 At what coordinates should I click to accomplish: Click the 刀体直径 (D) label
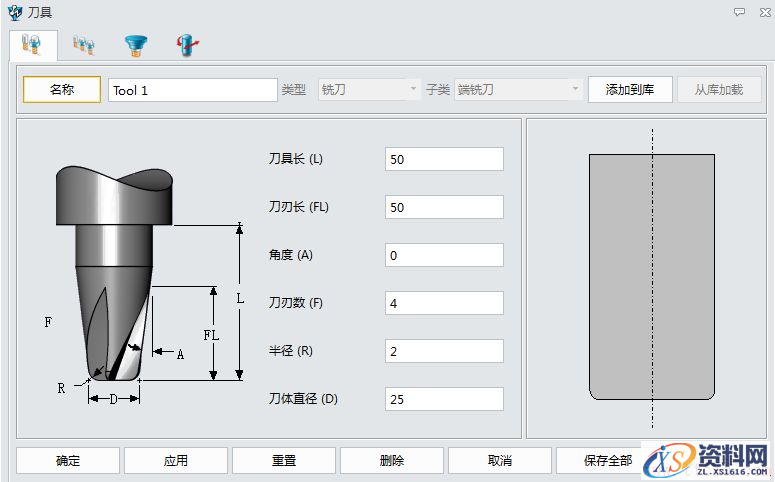[x=303, y=398]
